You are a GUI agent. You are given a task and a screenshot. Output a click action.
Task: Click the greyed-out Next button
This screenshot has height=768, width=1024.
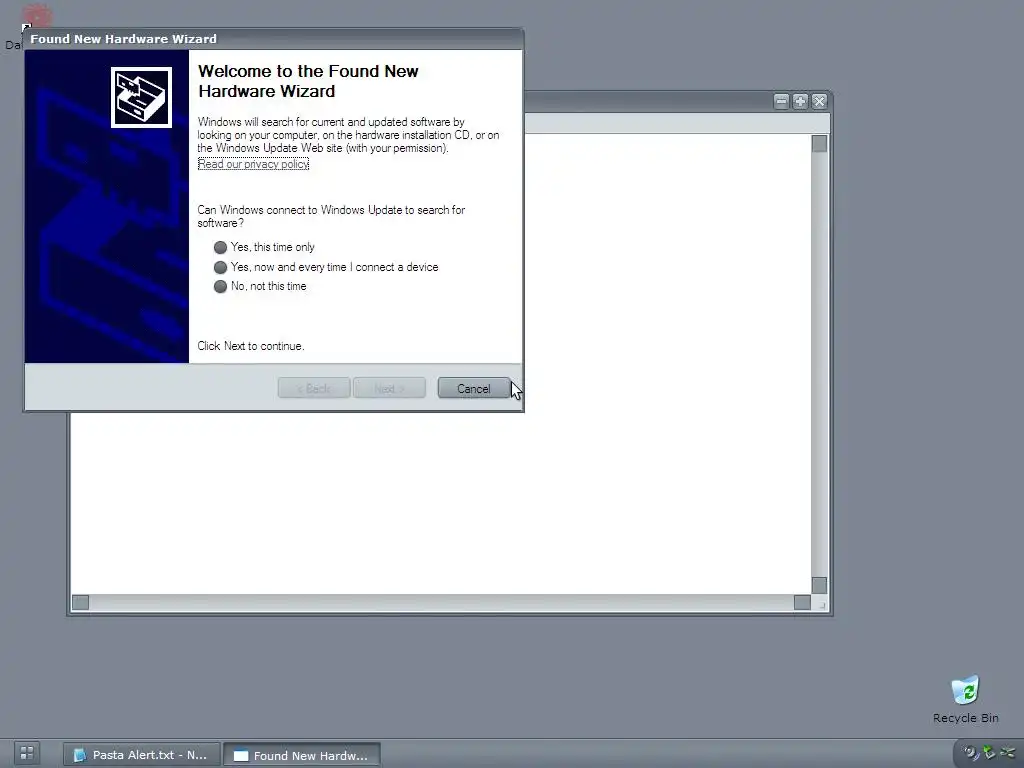point(389,388)
